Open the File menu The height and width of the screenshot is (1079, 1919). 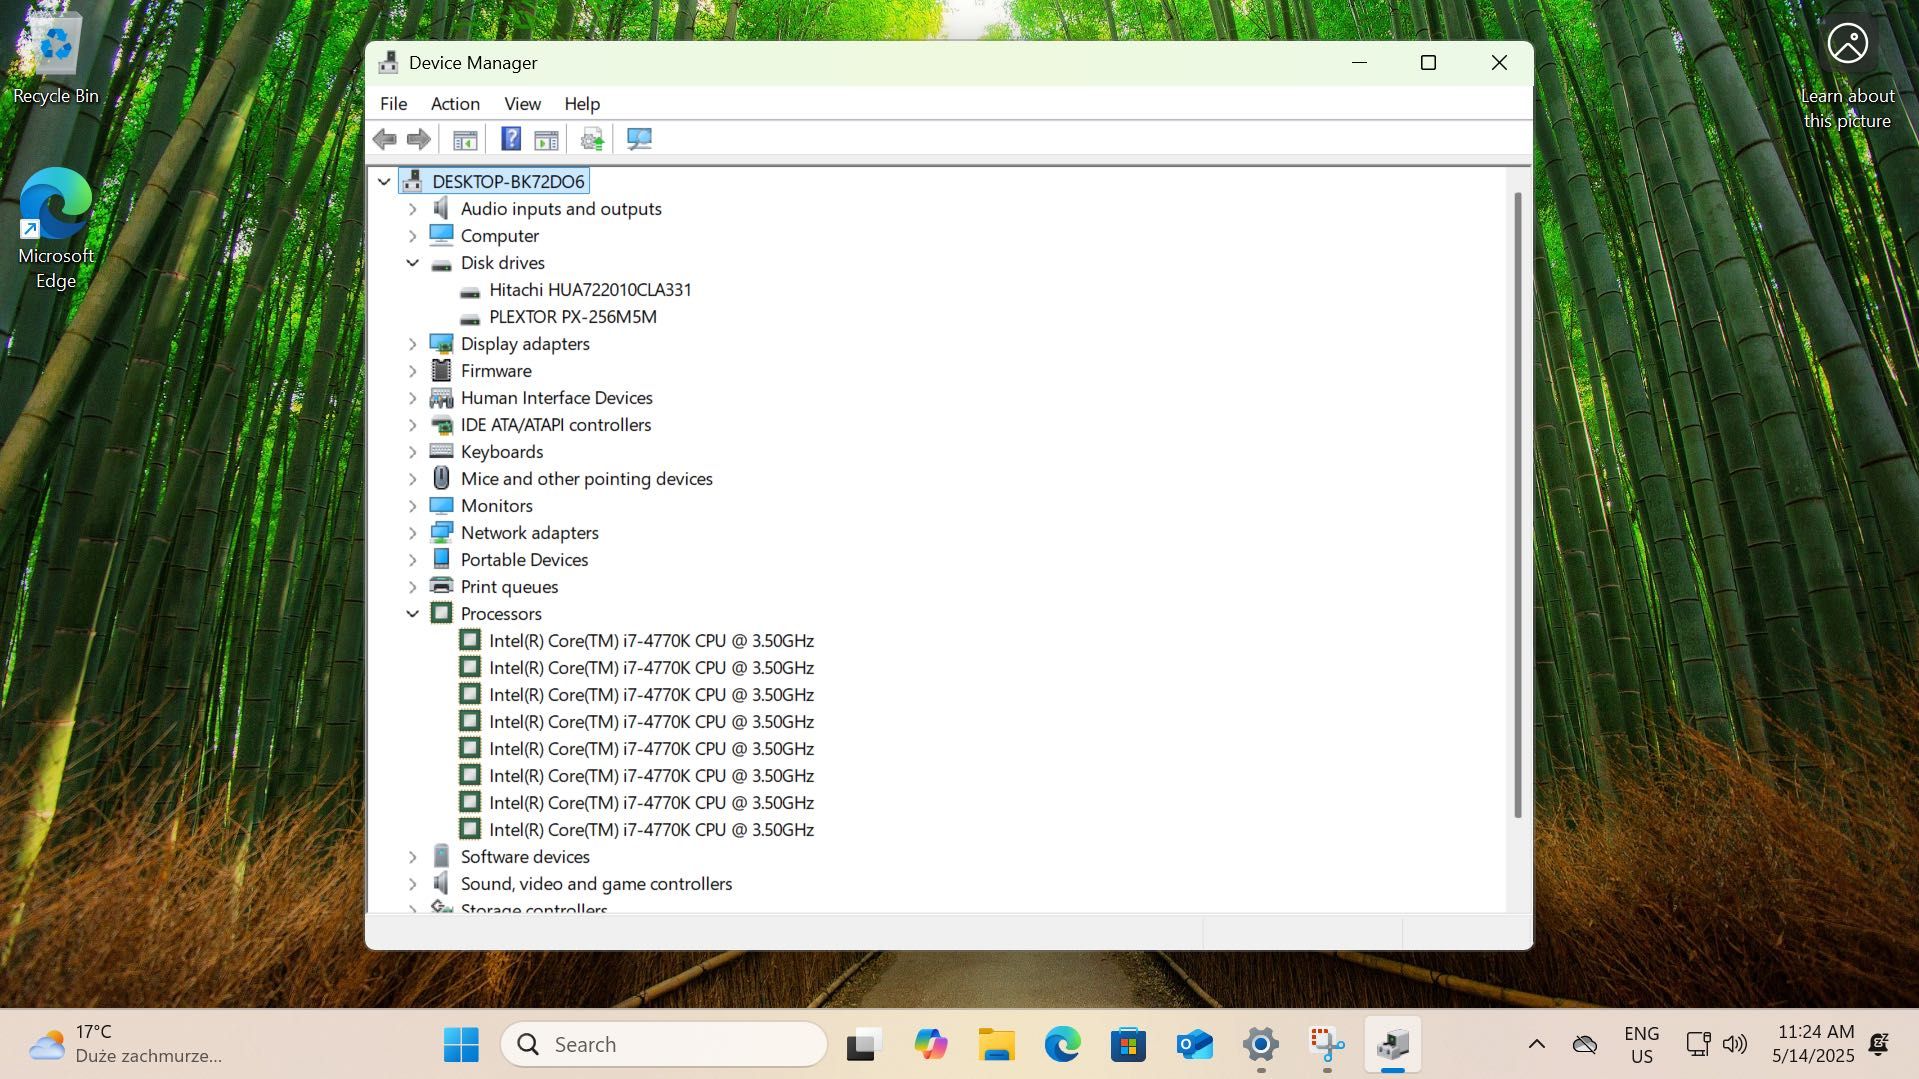click(393, 104)
